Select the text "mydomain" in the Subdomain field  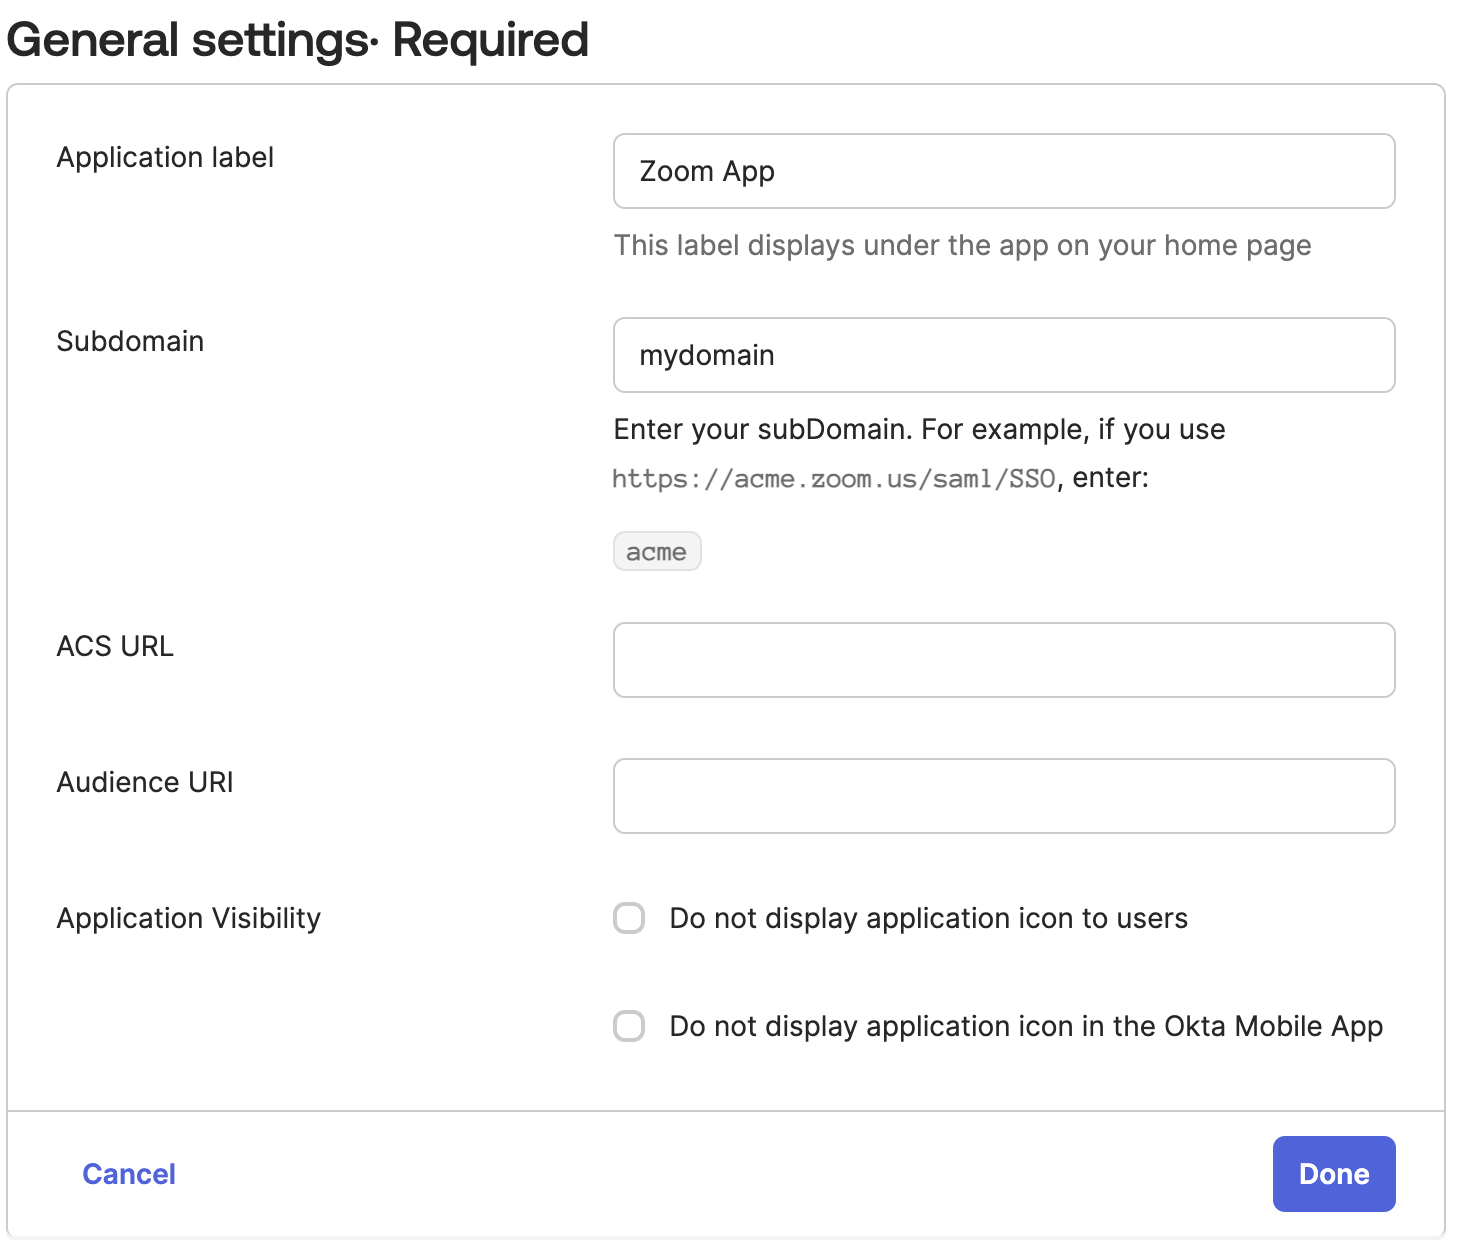[x=708, y=355]
